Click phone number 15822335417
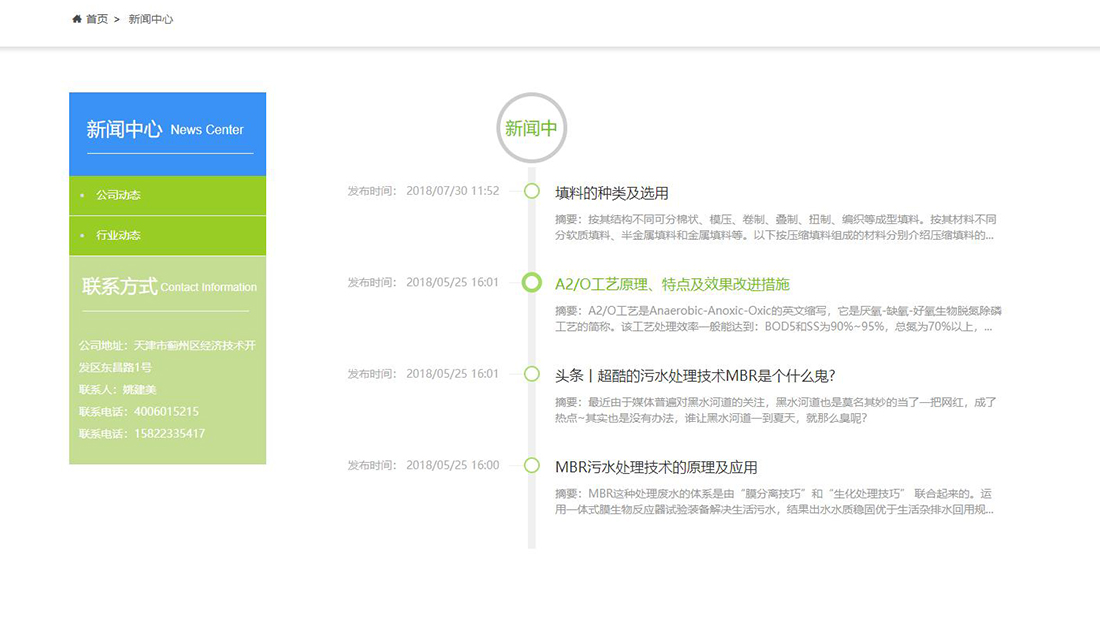The image size is (1100, 618). coord(169,434)
